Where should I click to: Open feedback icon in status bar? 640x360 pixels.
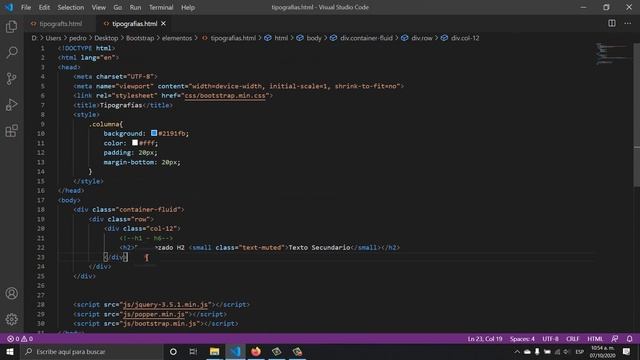tap(615, 339)
